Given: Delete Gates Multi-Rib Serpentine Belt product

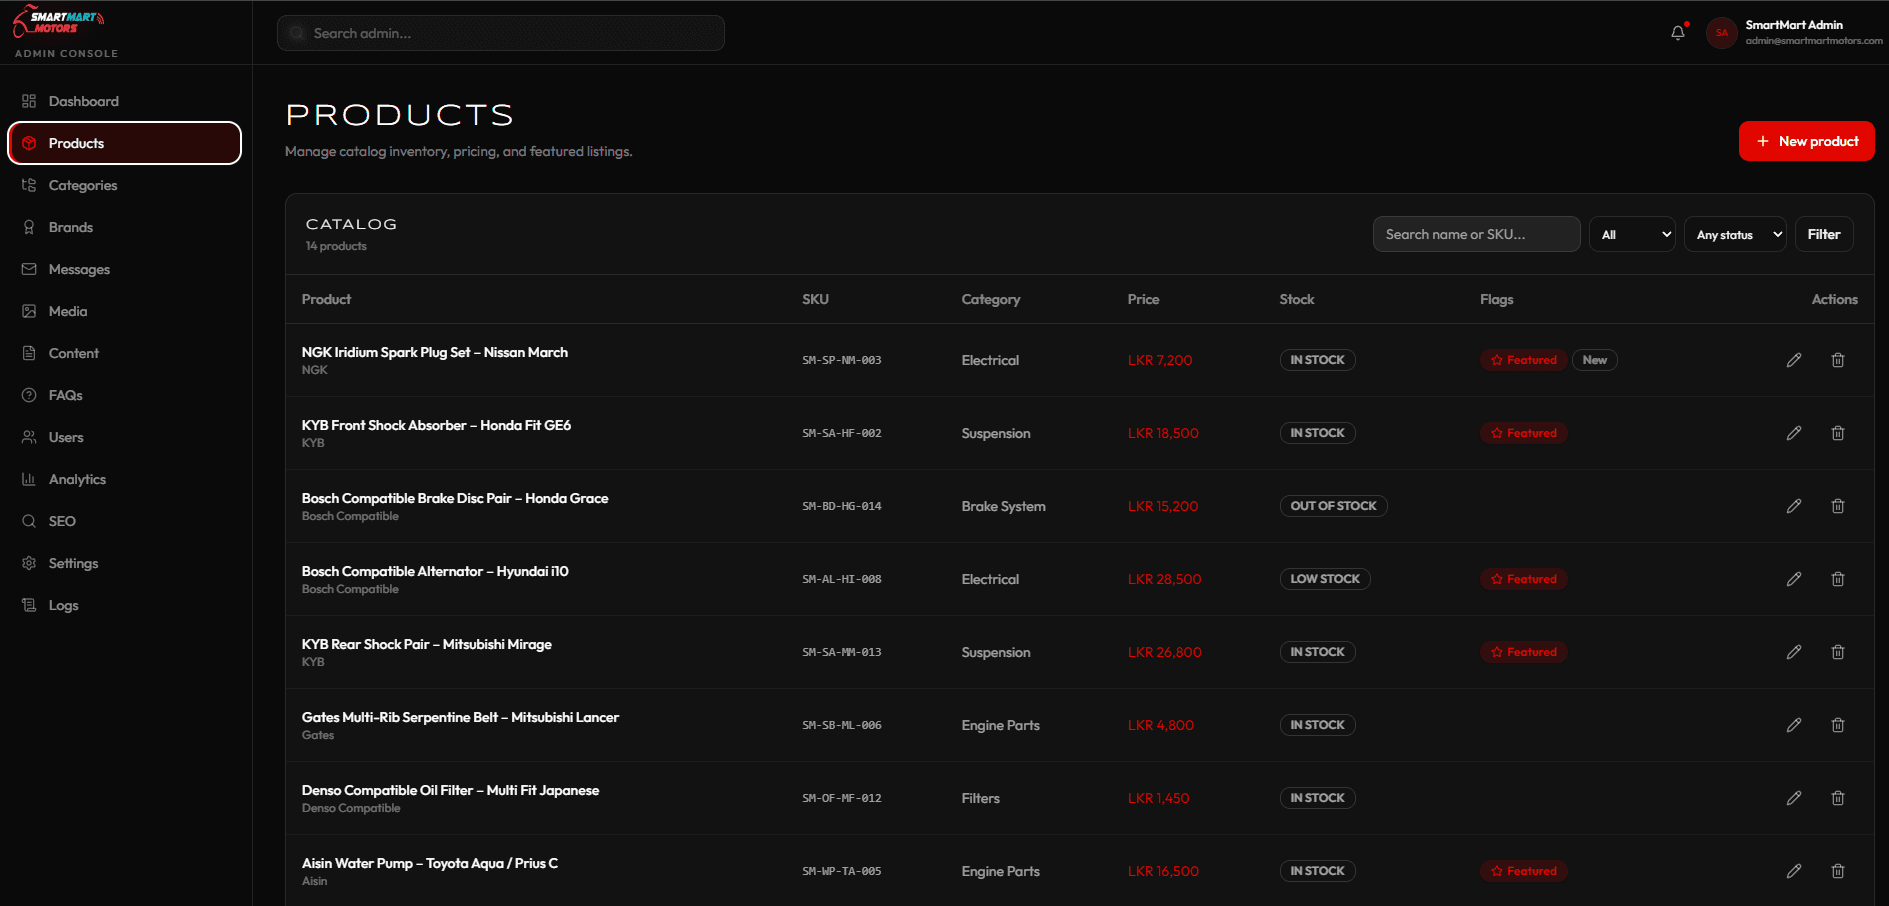Looking at the screenshot, I should click(1838, 725).
